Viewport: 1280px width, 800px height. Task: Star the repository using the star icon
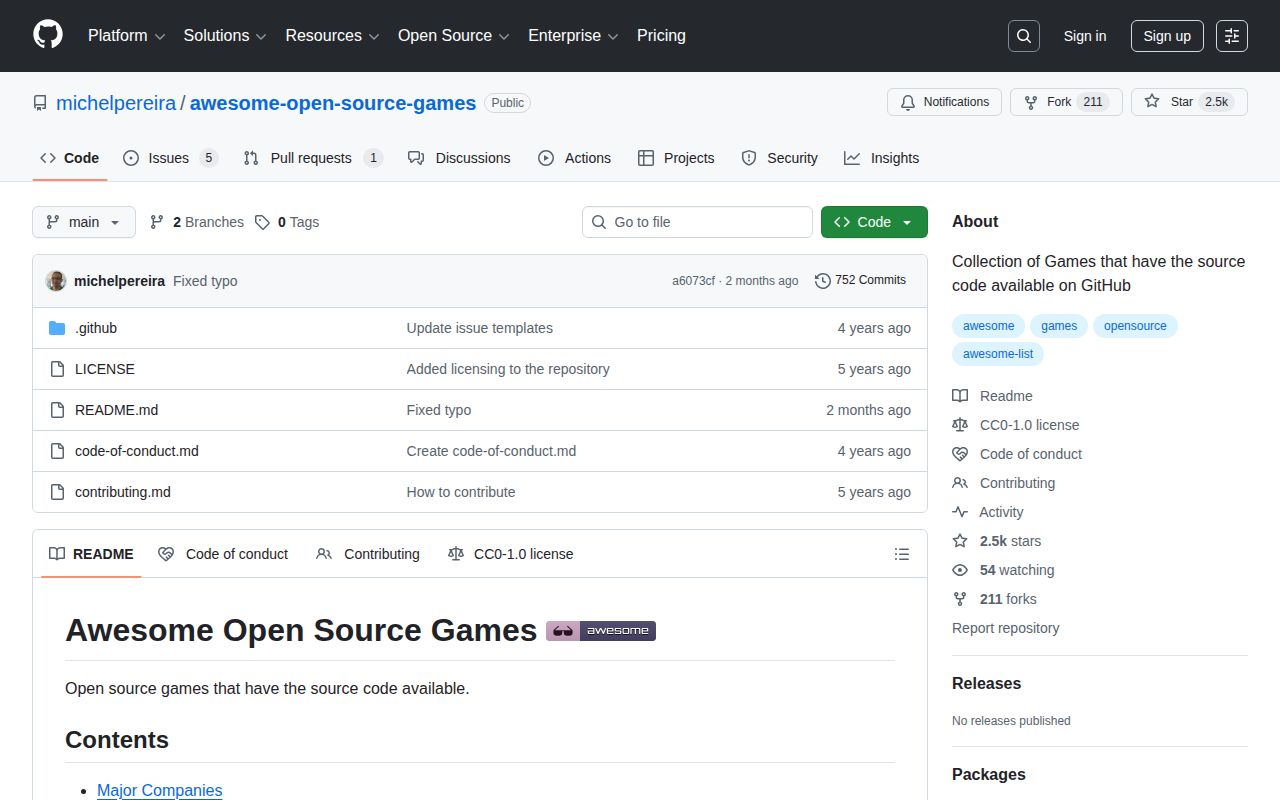coord(1152,101)
